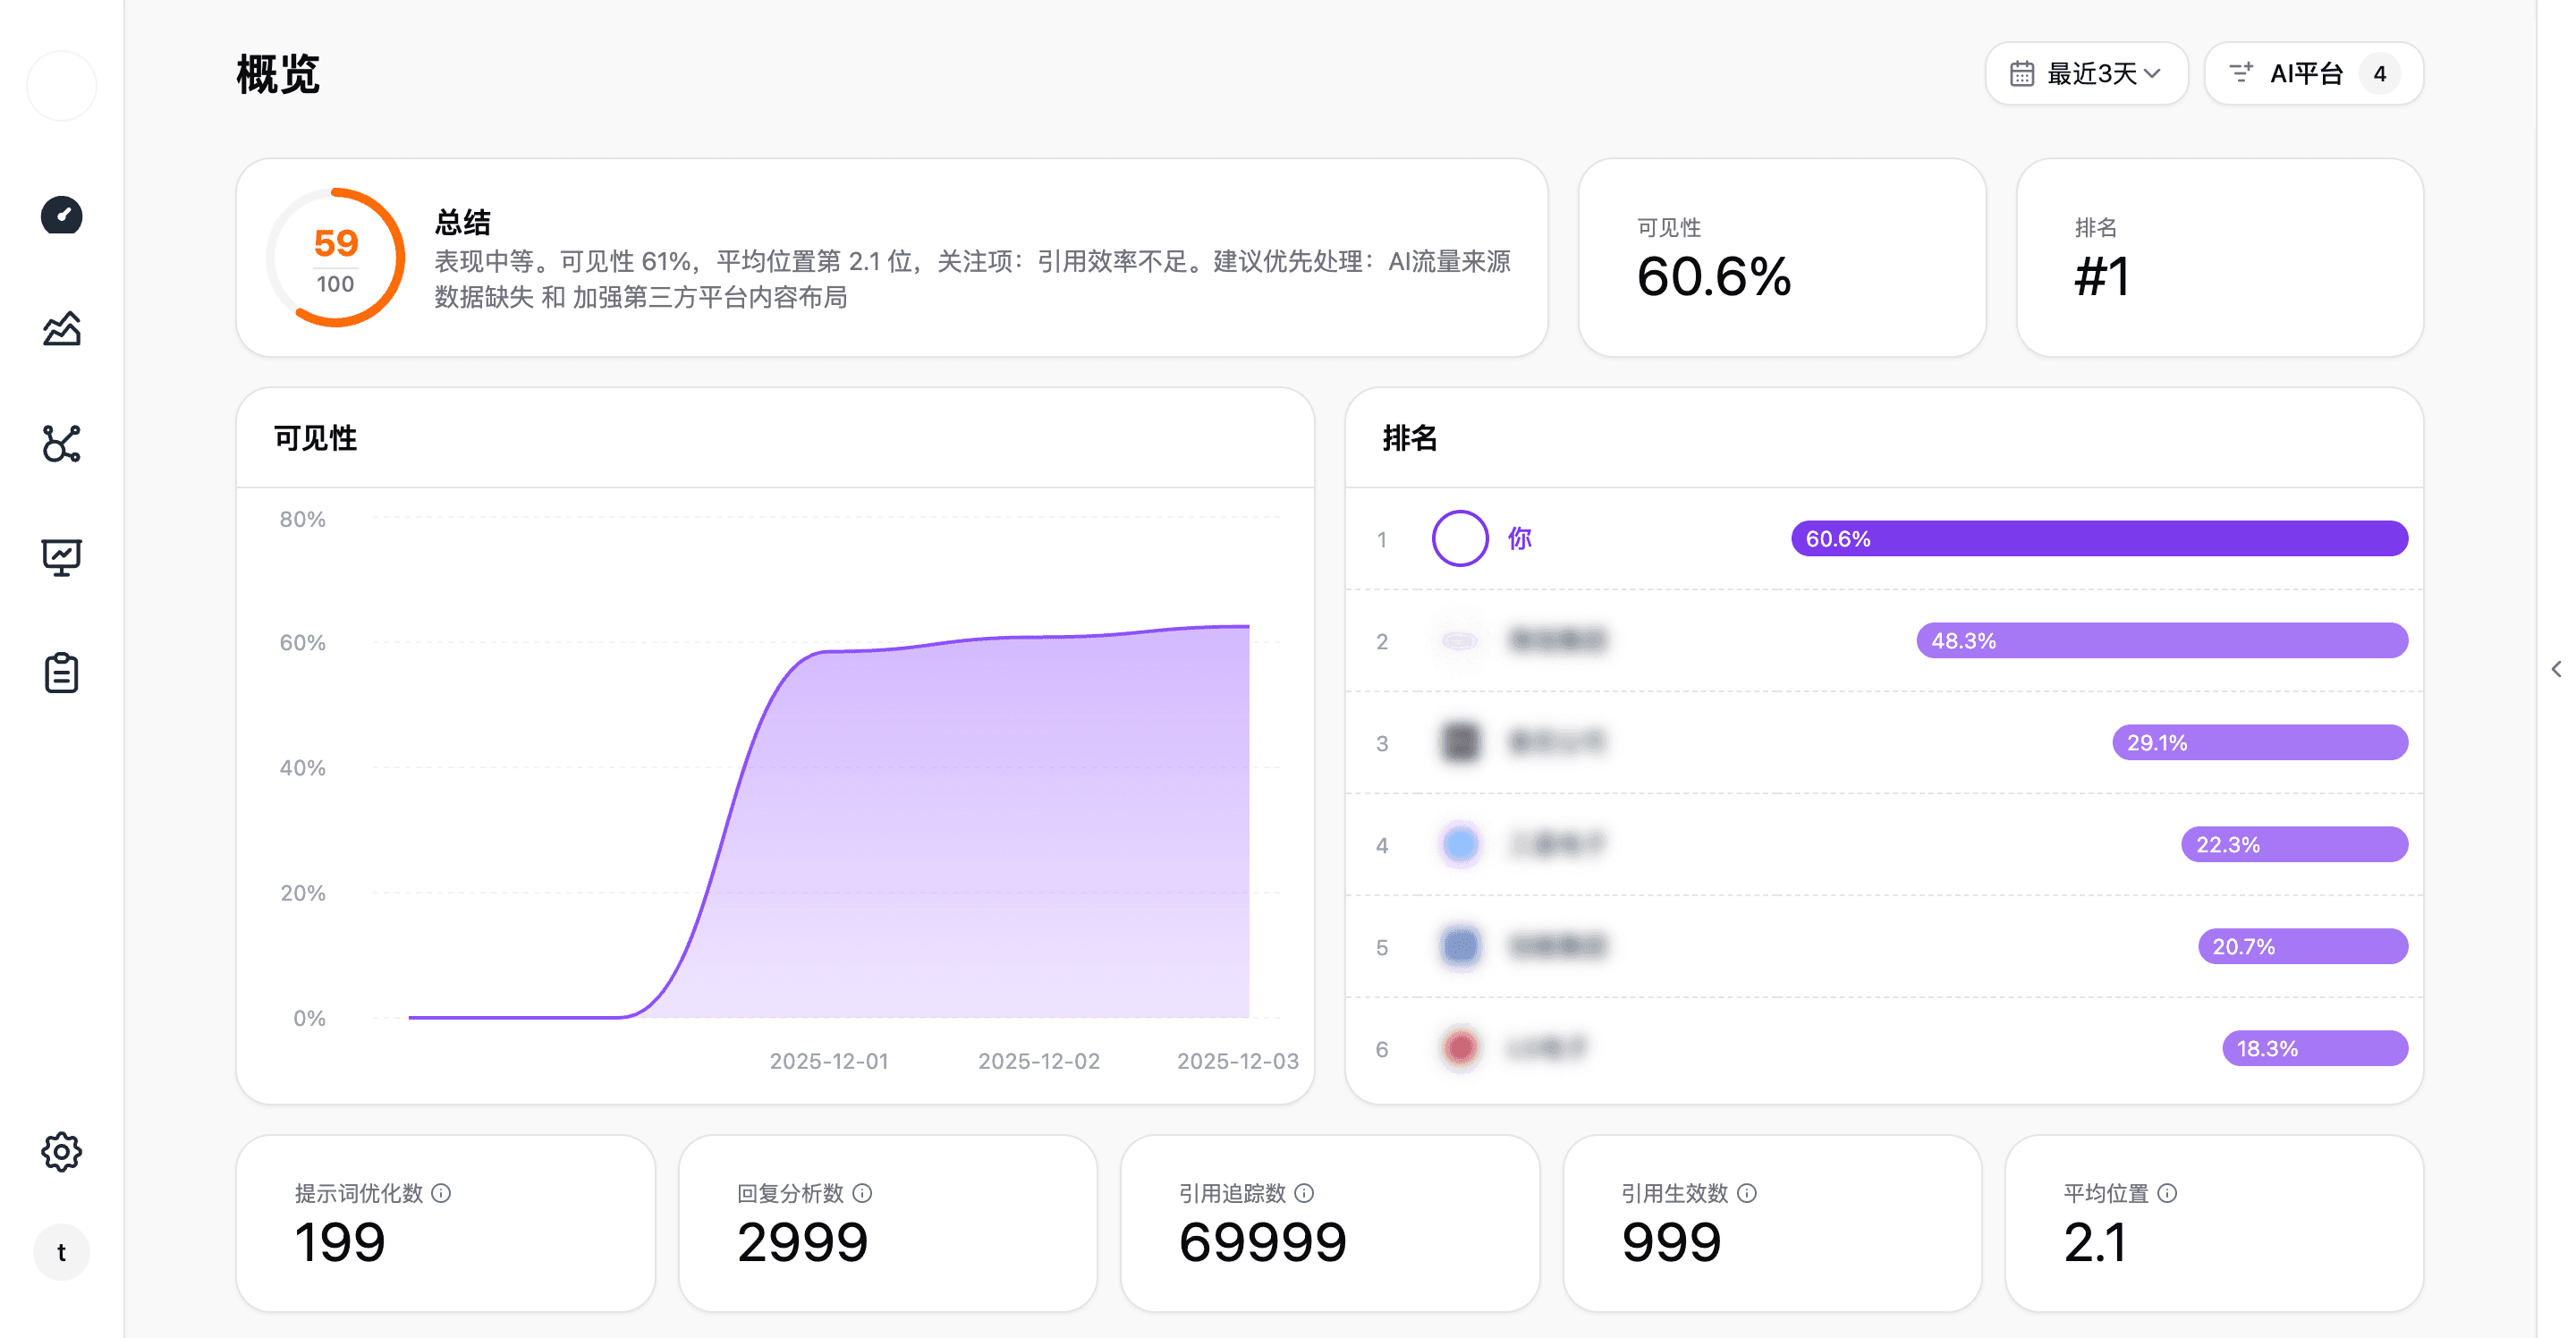Open the presentation board icon in sidebar
Screen dimensions: 2576x1338
61,557
